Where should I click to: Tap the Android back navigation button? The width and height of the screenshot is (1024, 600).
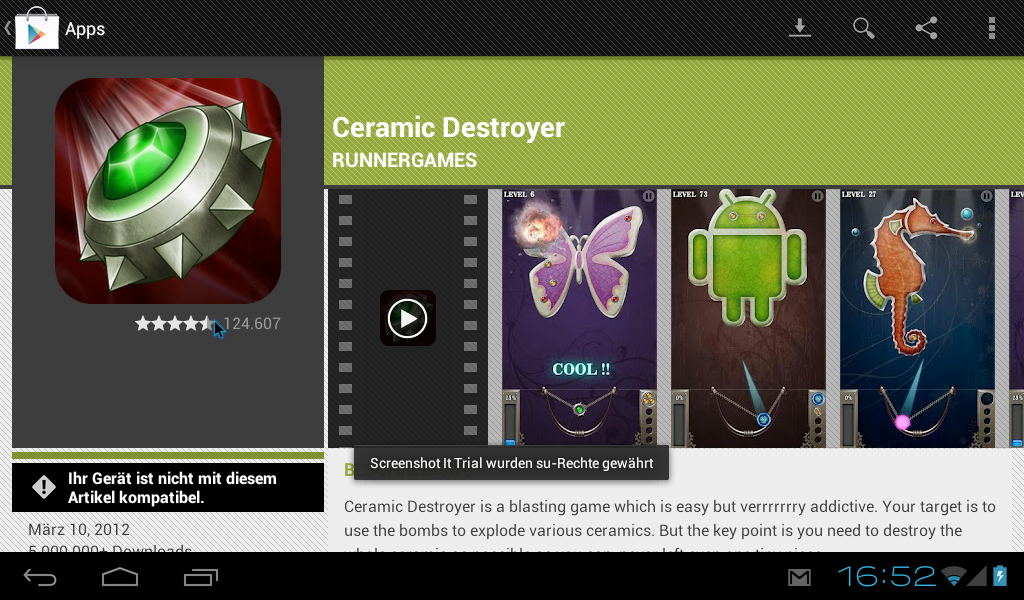pyautogui.click(x=40, y=577)
